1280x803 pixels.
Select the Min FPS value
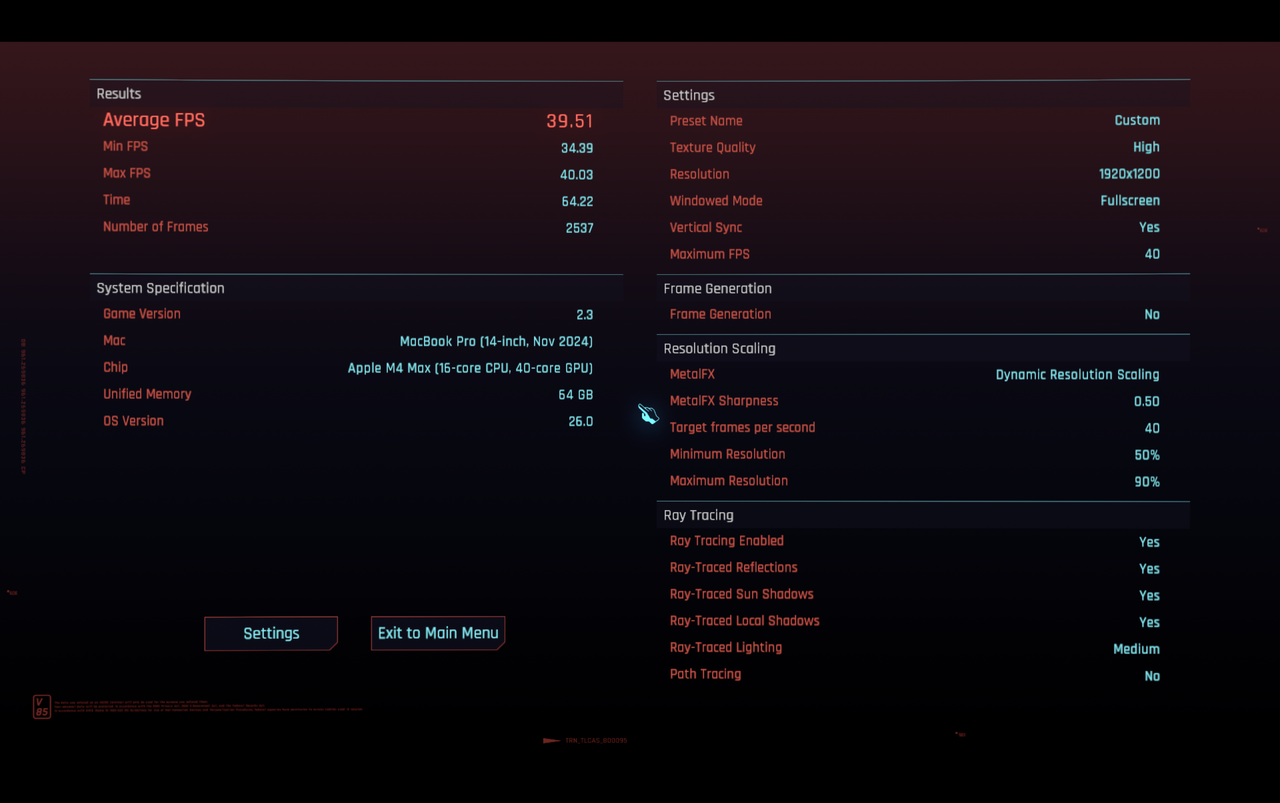(577, 148)
